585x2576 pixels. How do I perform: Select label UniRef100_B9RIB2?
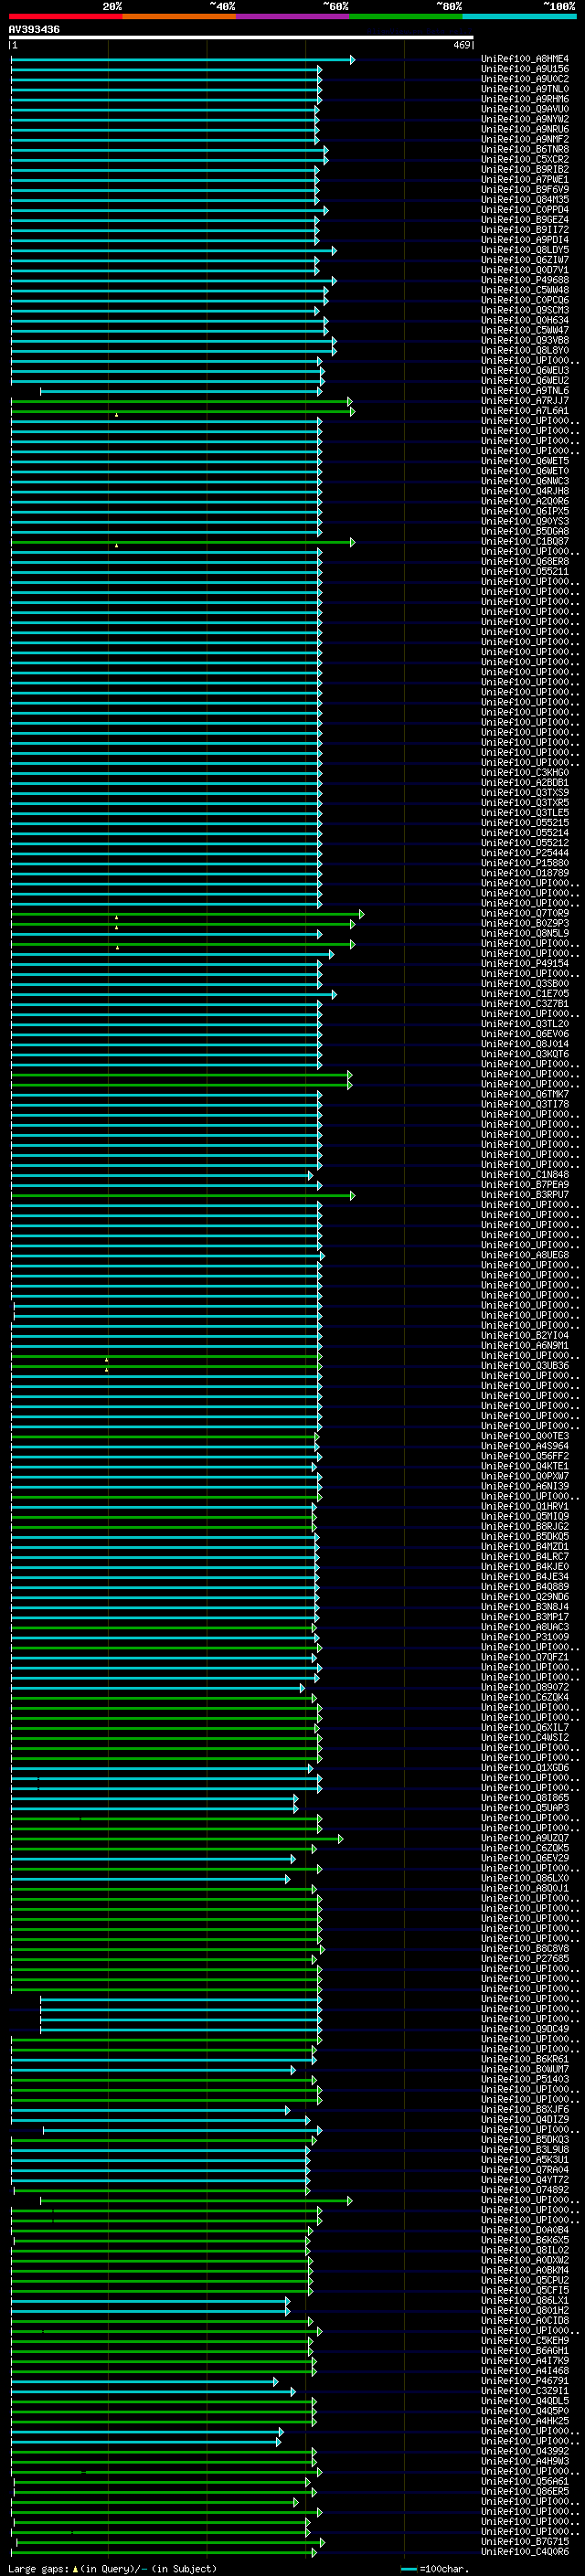tap(525, 169)
